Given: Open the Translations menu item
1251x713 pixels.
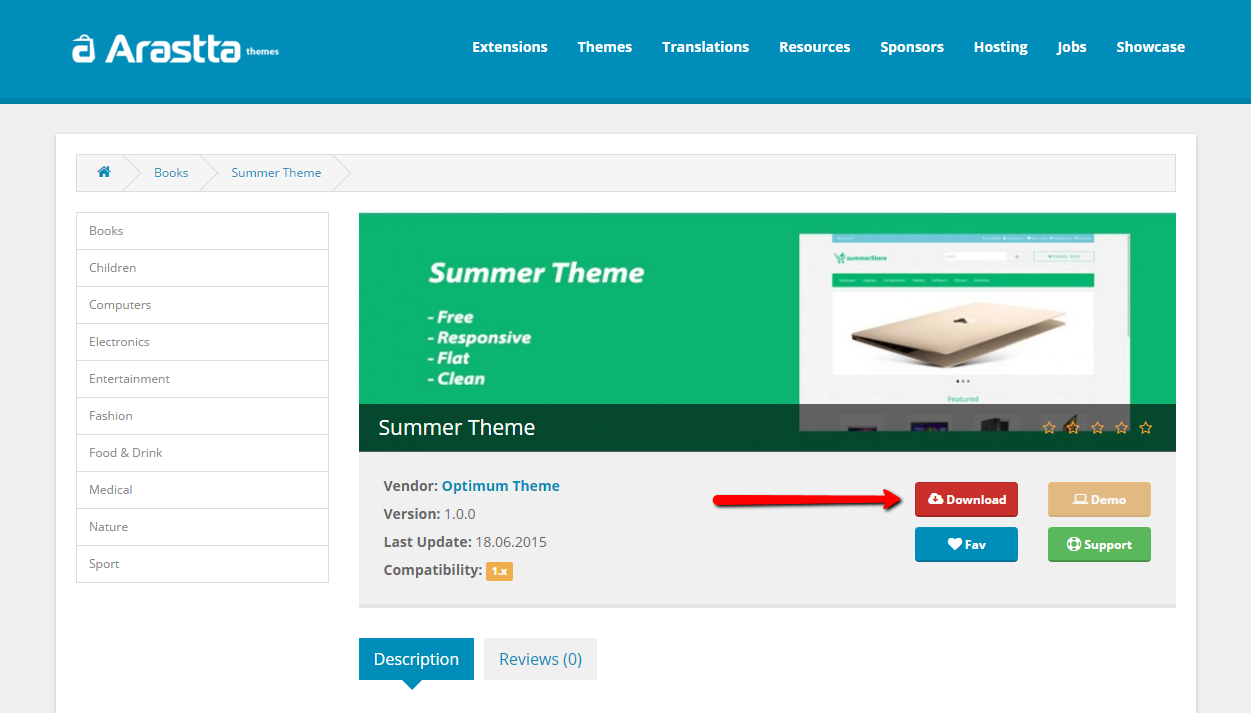Looking at the screenshot, I should pyautogui.click(x=705, y=47).
